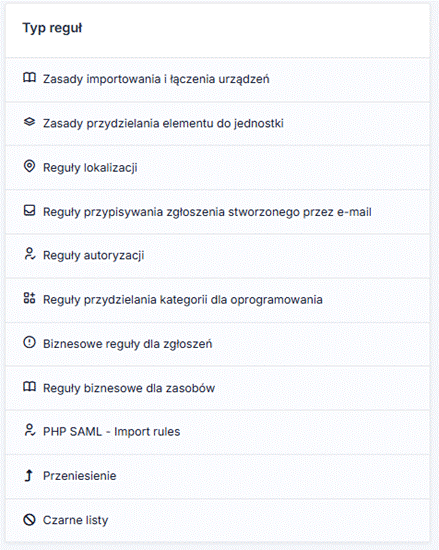Click the map pin icon for Reguły lokalizacji
The width and height of the screenshot is (439, 550).
(x=29, y=166)
